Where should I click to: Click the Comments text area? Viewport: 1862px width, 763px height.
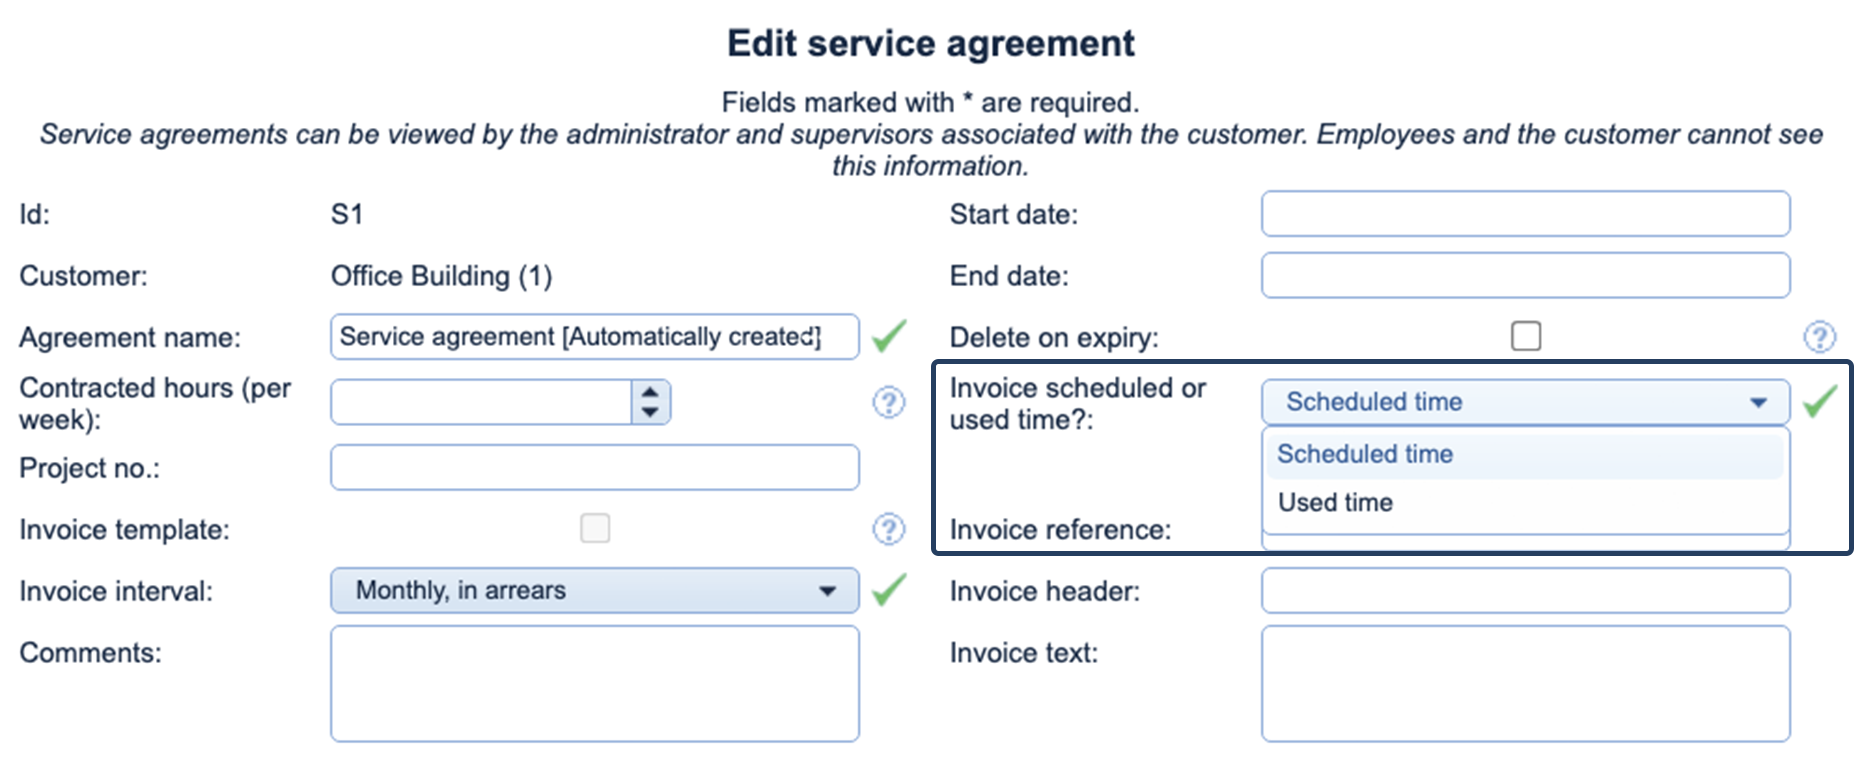pyautogui.click(x=595, y=683)
